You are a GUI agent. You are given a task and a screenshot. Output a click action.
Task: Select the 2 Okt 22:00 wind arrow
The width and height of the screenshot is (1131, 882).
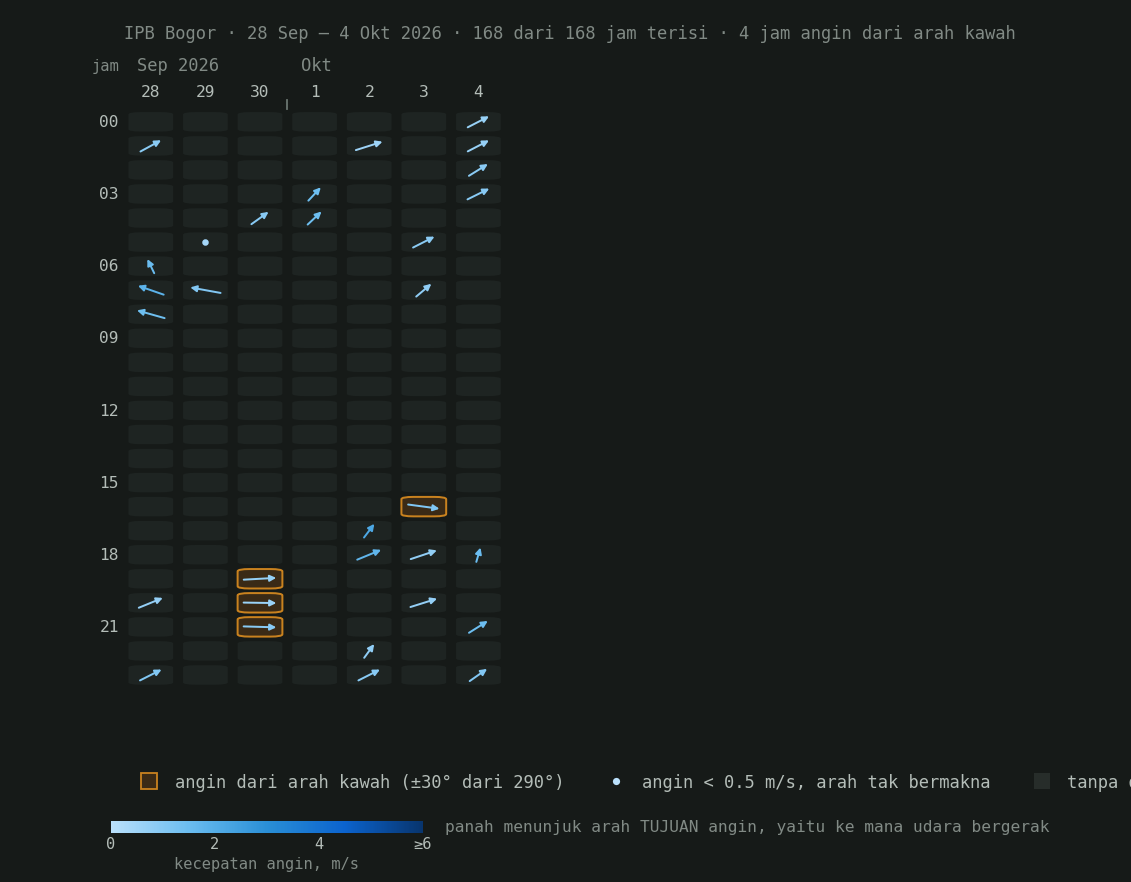pyautogui.click(x=369, y=651)
